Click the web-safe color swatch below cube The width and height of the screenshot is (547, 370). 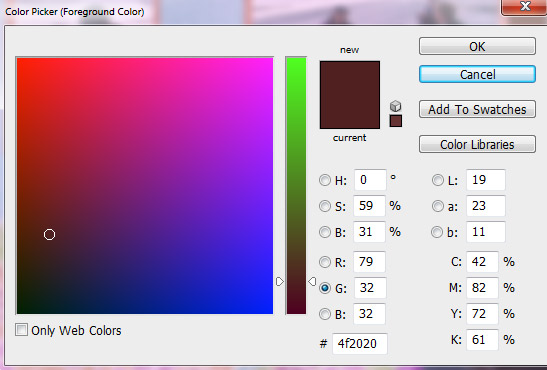tap(396, 121)
